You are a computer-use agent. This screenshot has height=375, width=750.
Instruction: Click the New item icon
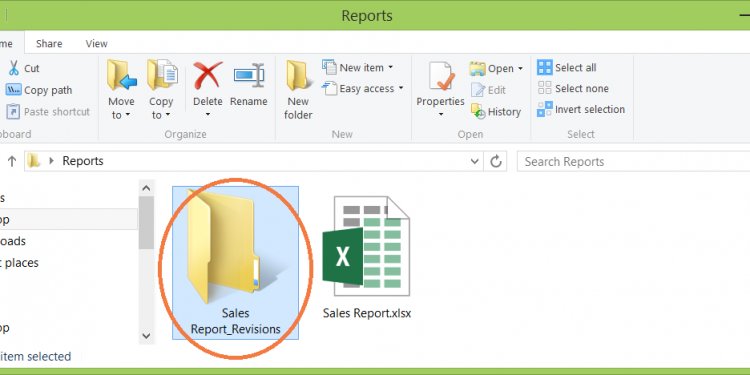(329, 67)
